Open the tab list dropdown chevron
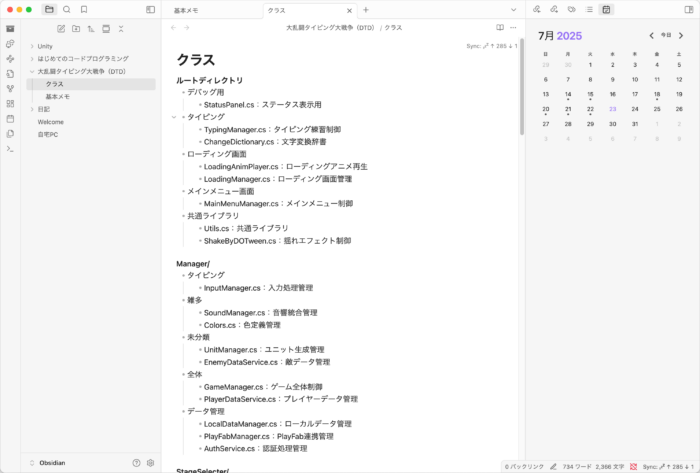This screenshot has height=473, width=700. click(513, 9)
